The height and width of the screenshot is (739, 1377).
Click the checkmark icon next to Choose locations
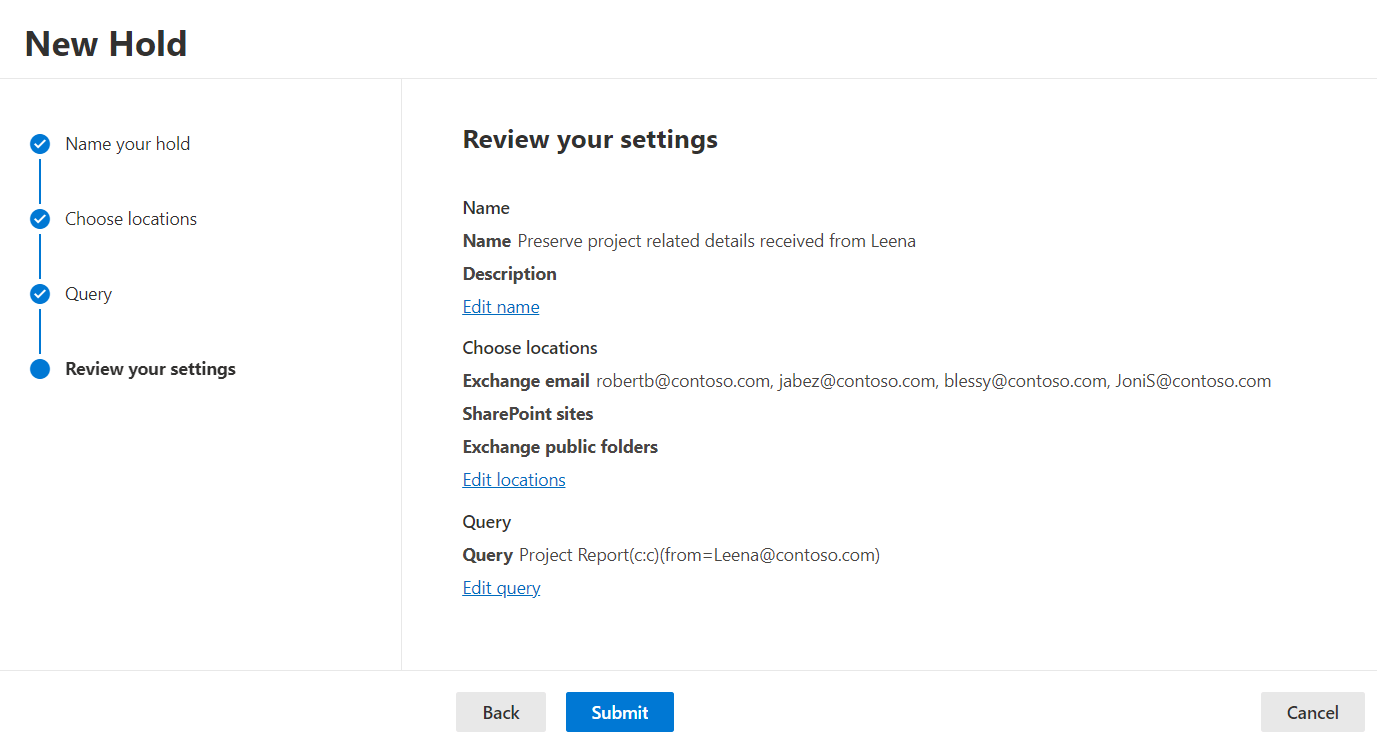click(x=39, y=218)
